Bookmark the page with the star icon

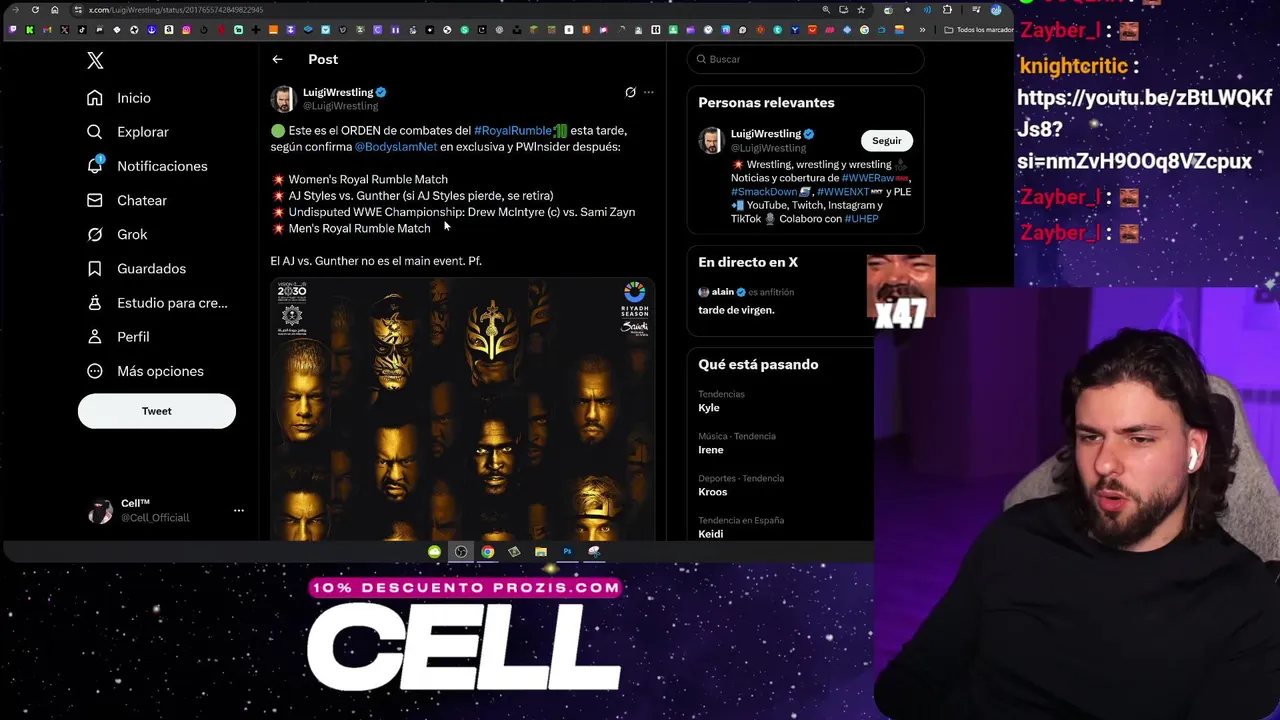click(x=861, y=10)
